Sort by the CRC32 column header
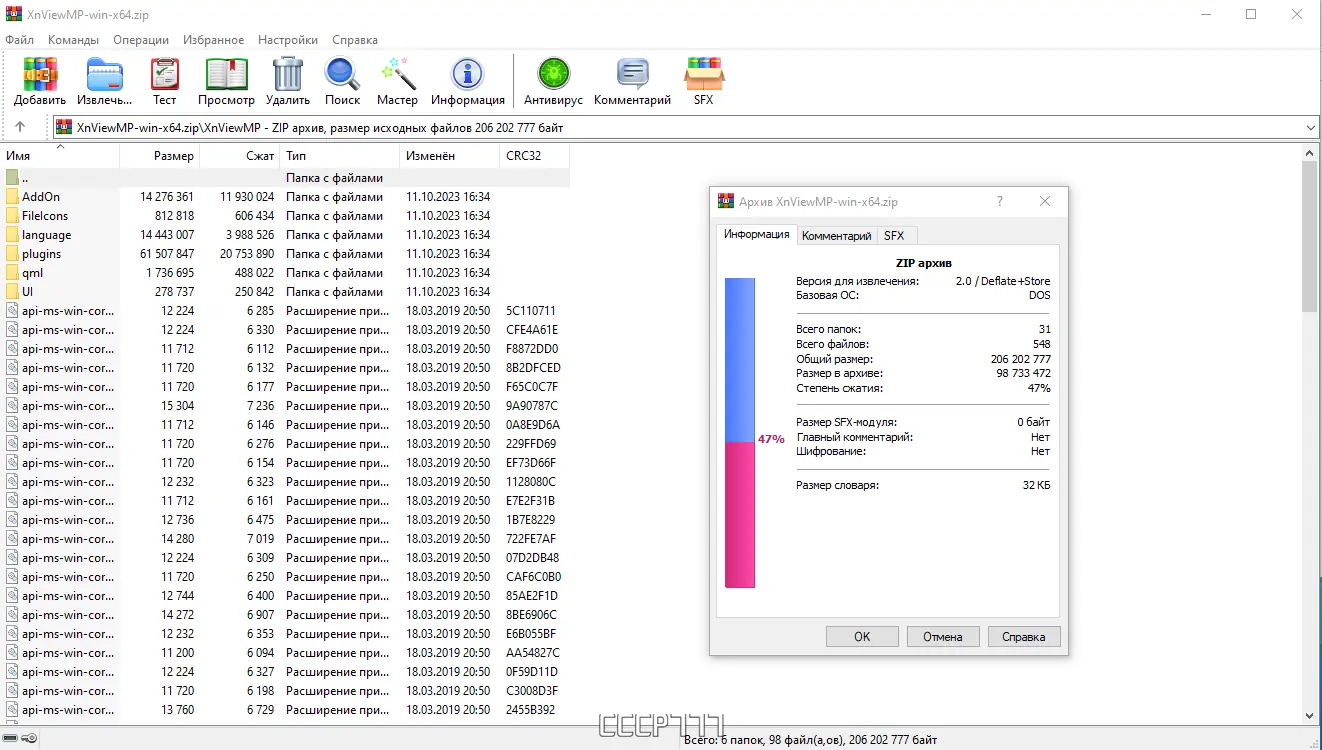The height and width of the screenshot is (750, 1322). 534,156
